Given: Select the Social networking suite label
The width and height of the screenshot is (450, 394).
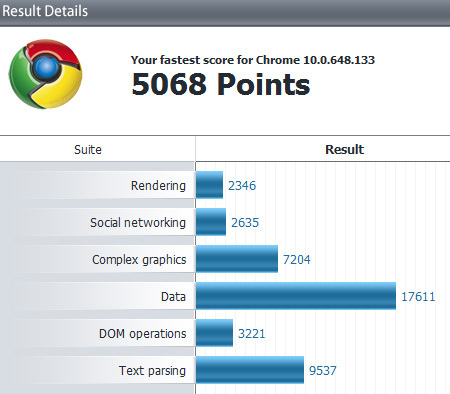Looking at the screenshot, I should coord(138,223).
